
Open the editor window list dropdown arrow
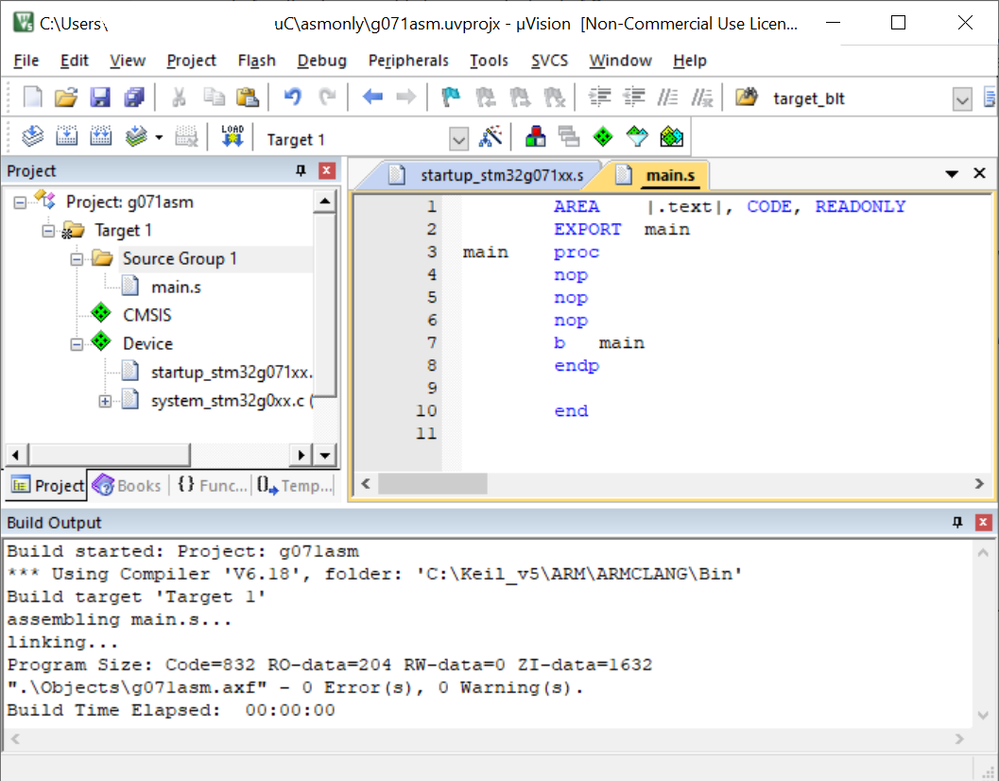click(952, 174)
